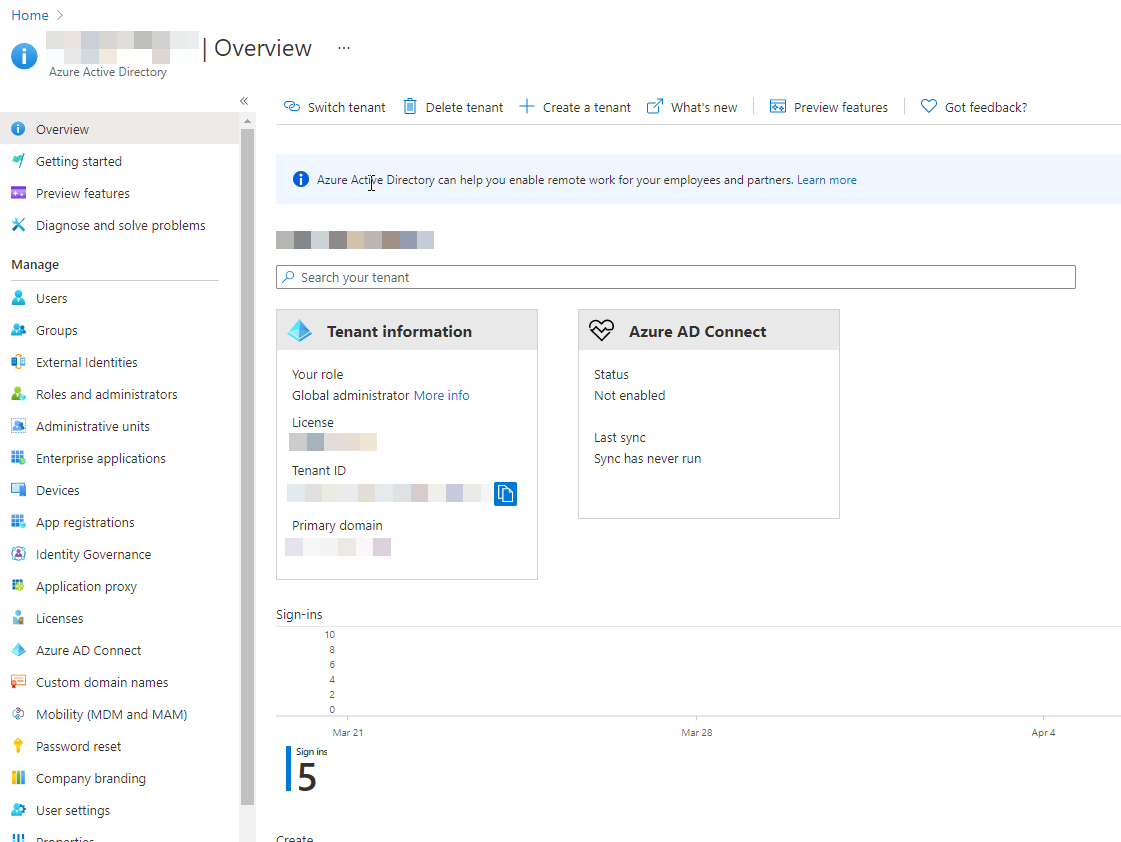Image resolution: width=1121 pixels, height=842 pixels.
Task: Click the Tenant information card header
Action: (x=407, y=331)
